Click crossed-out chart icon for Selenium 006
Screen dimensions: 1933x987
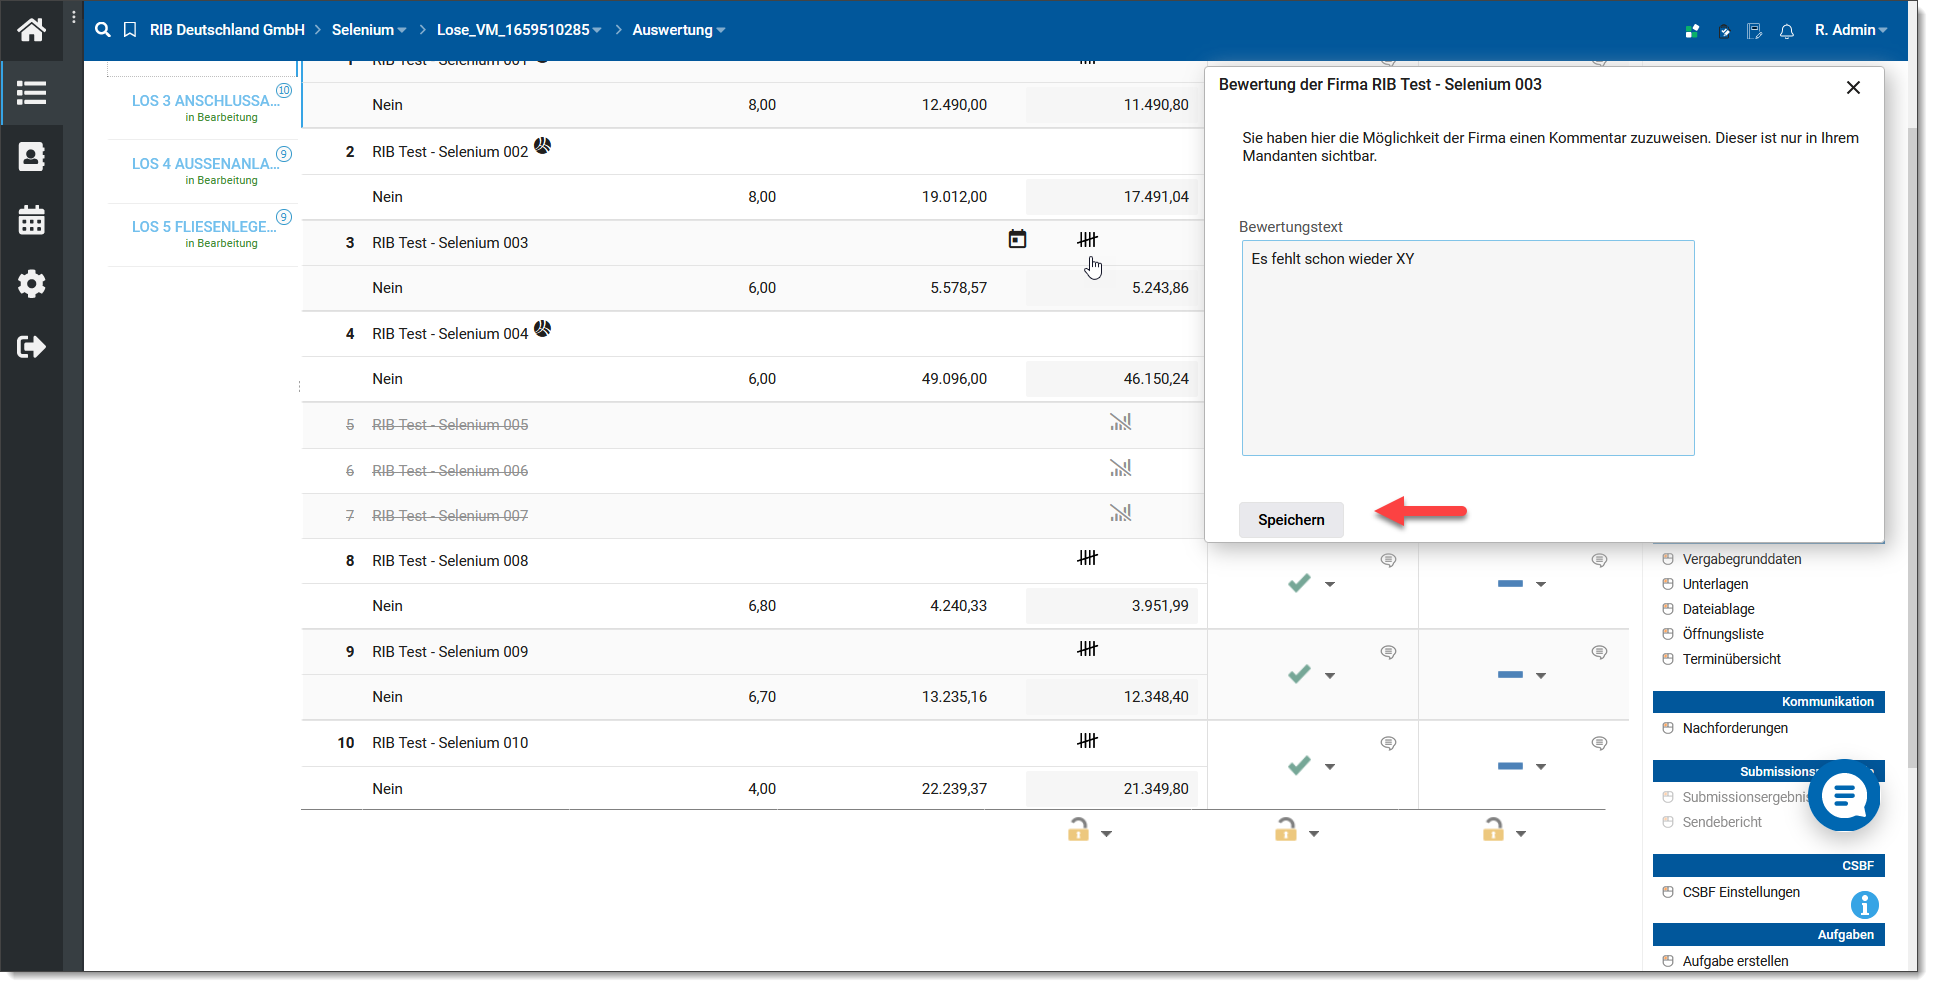1120,468
